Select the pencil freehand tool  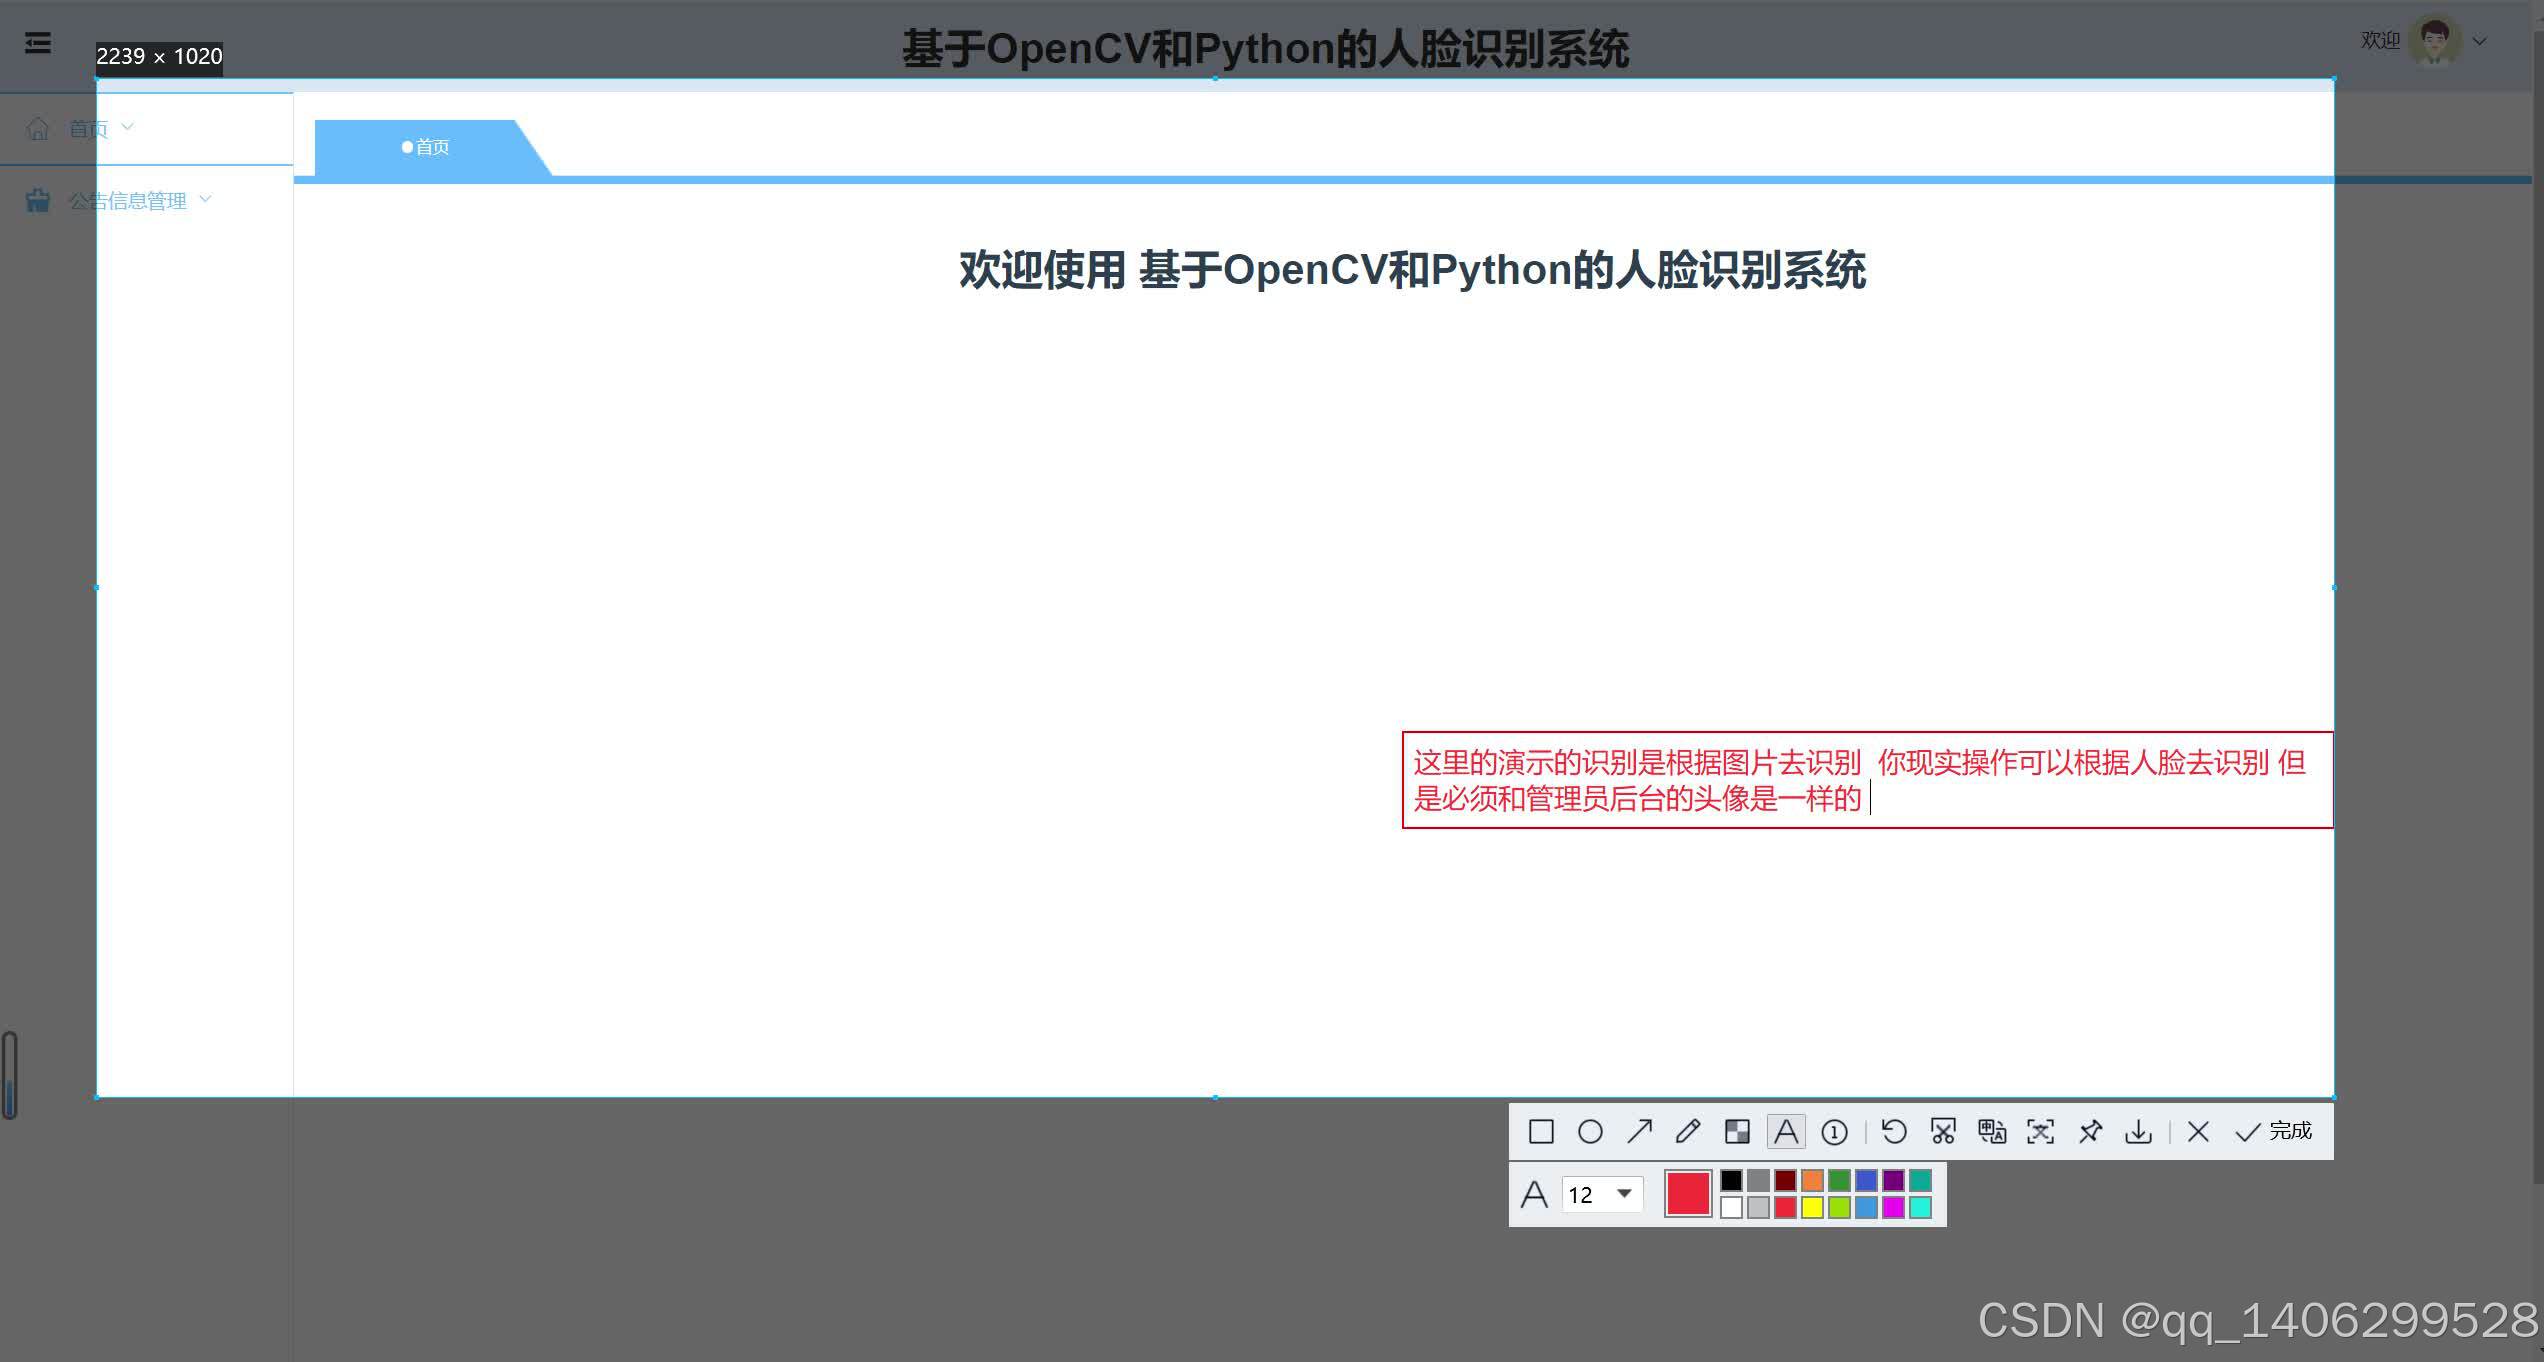(1688, 1131)
